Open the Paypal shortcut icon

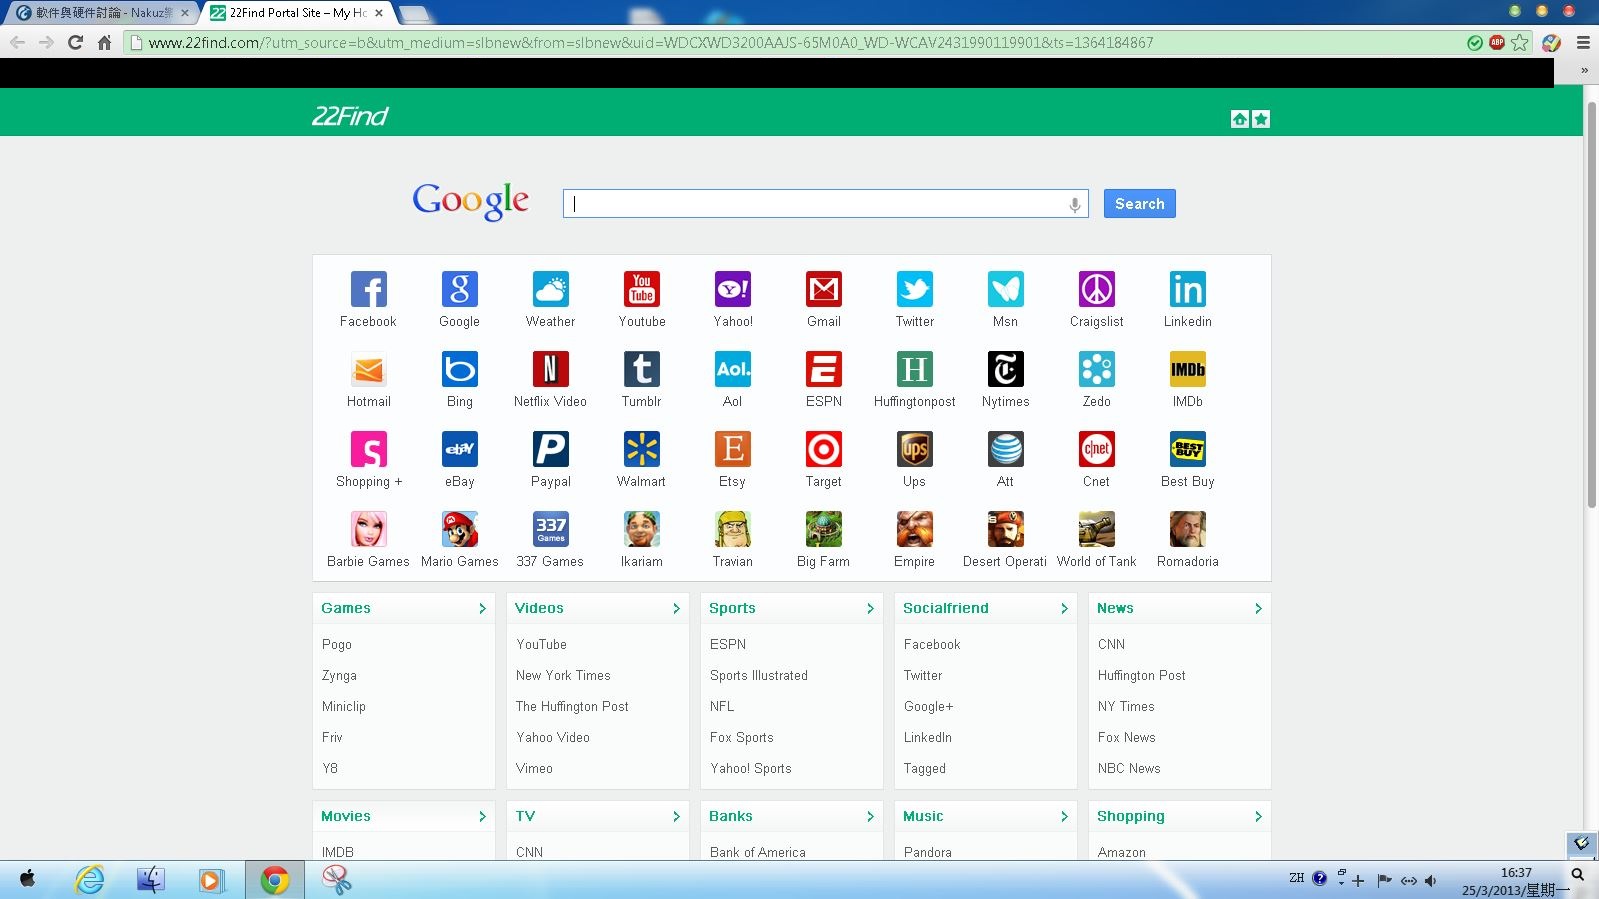(x=550, y=450)
